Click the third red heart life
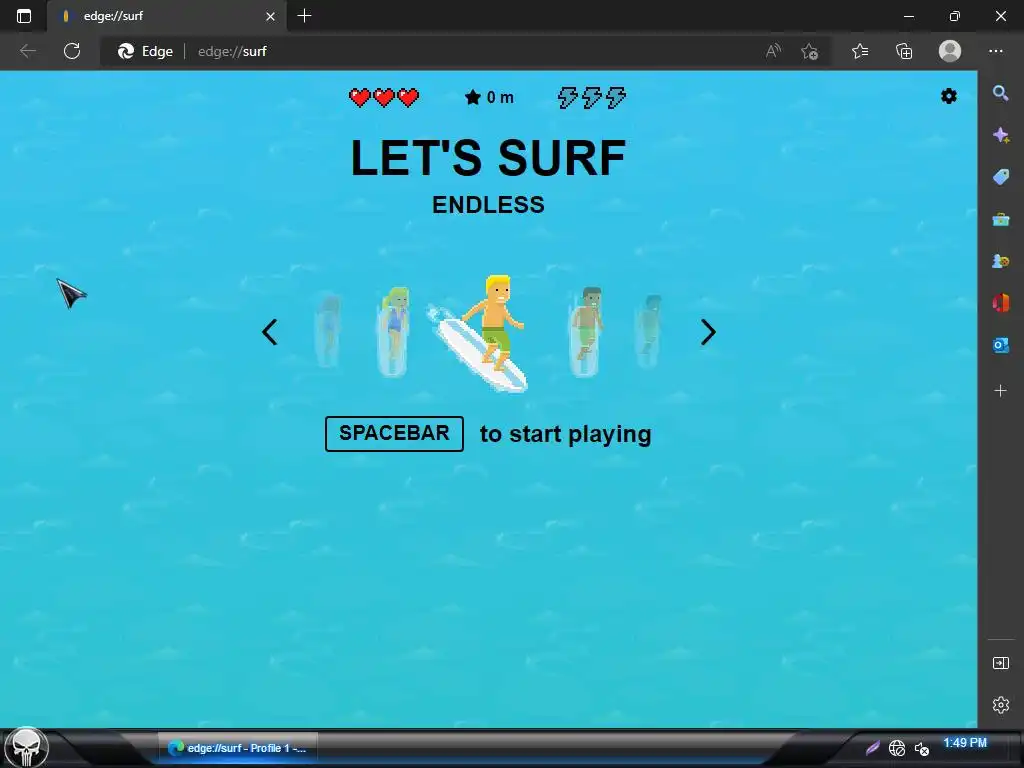This screenshot has width=1024, height=768. pos(408,98)
